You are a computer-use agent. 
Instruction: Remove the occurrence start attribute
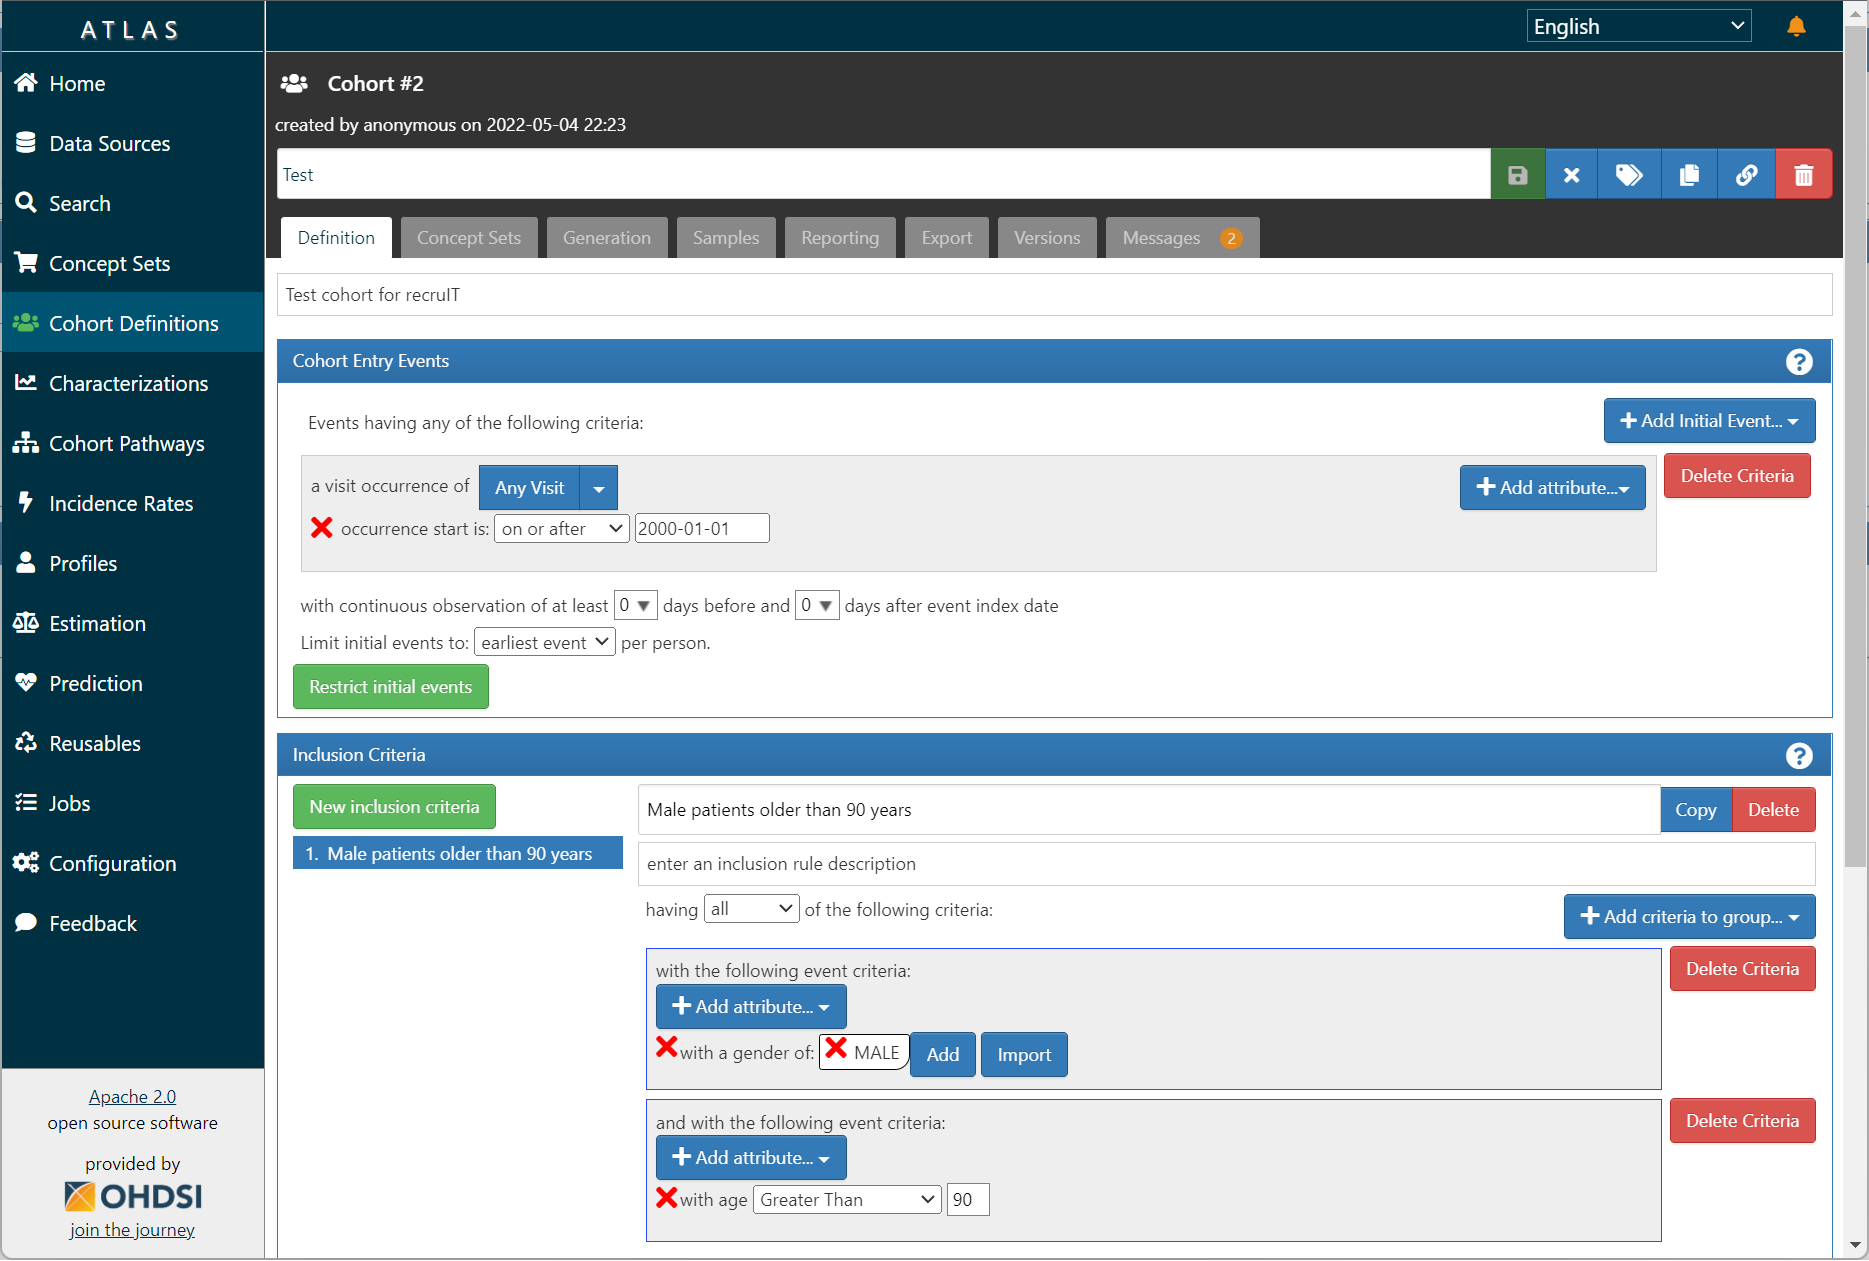[322, 528]
